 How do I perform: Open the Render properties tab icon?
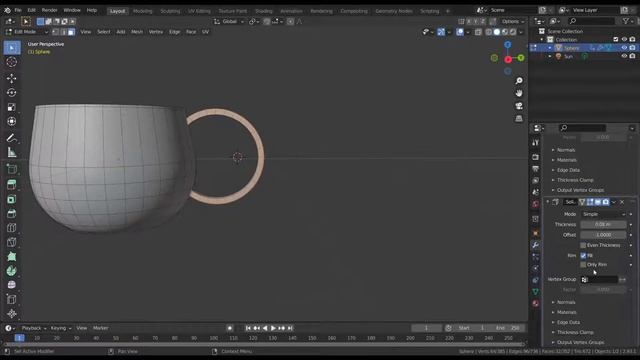point(536,157)
